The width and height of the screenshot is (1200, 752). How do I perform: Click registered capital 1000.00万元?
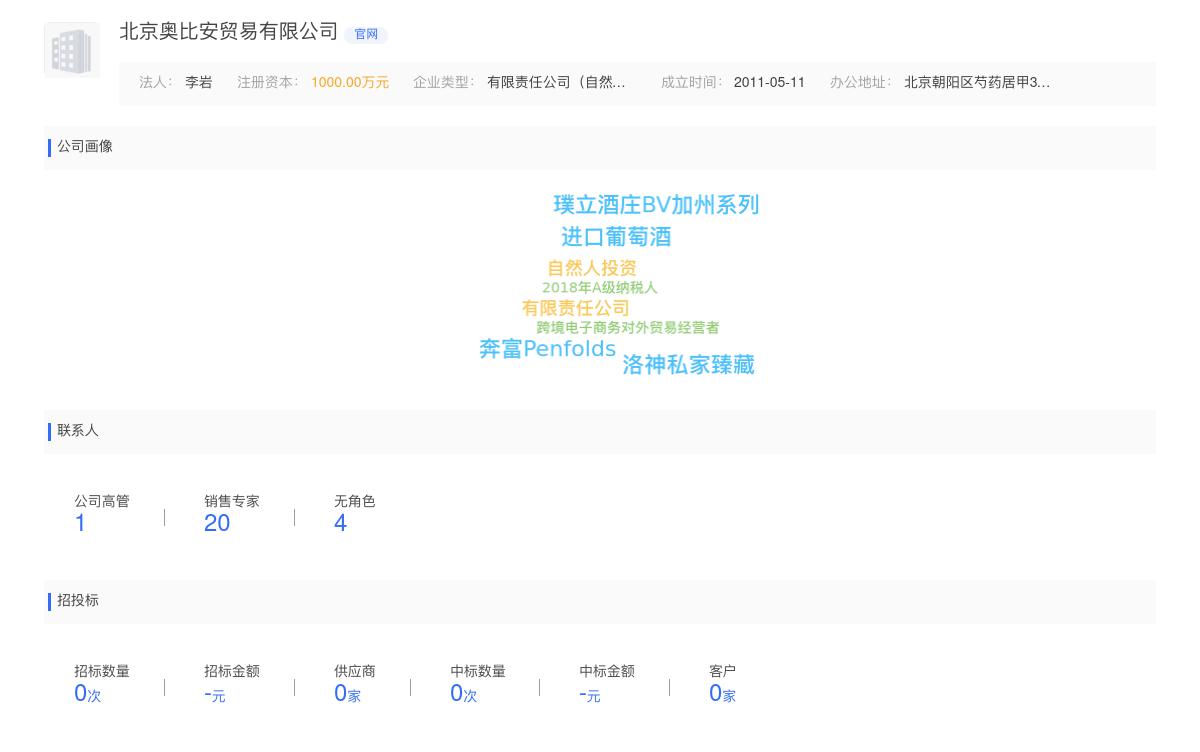point(350,83)
